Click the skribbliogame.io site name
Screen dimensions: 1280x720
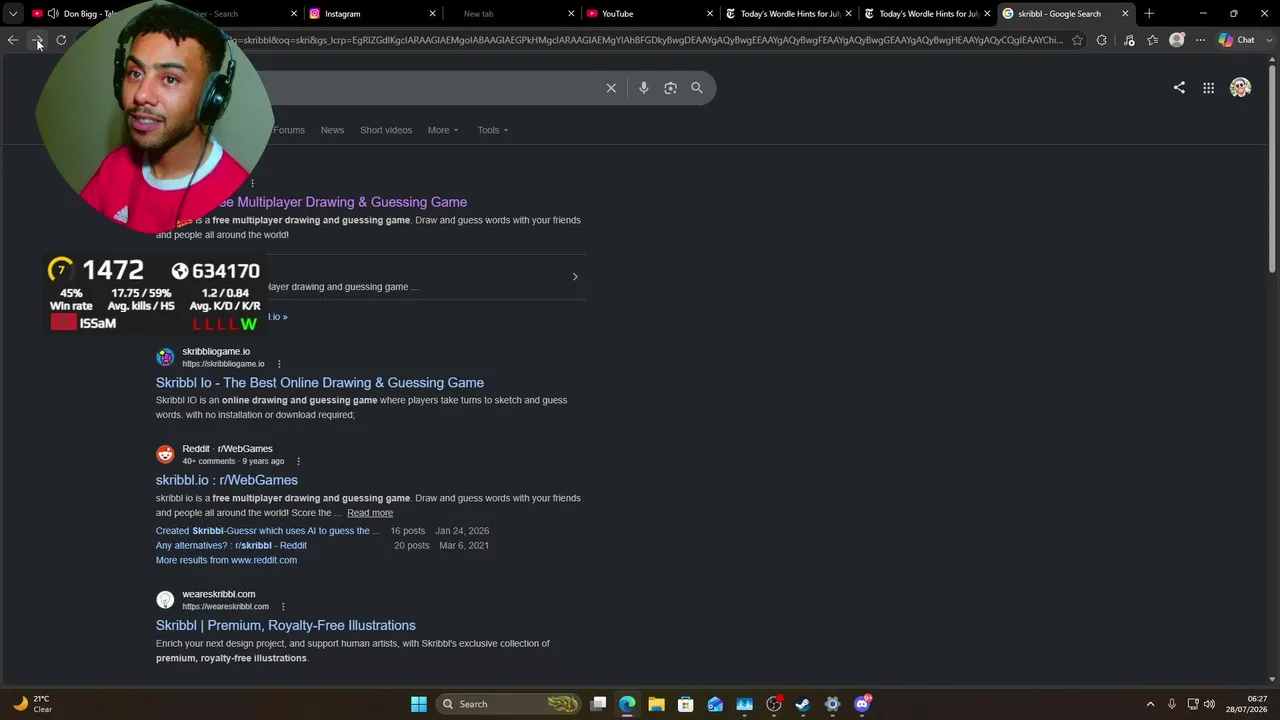tap(216, 352)
